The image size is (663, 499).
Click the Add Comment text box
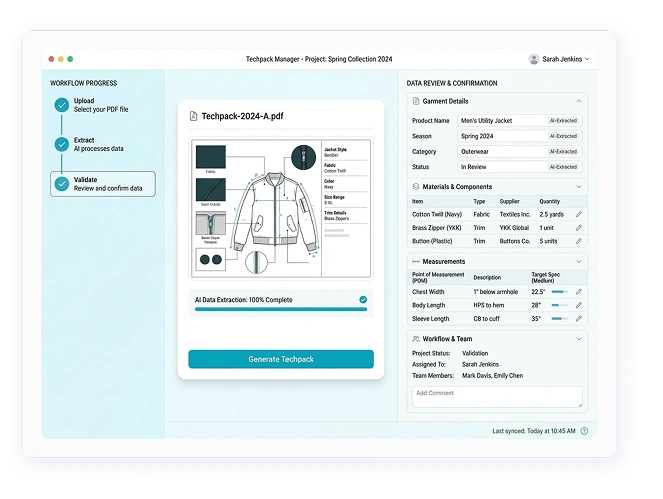pos(497,397)
